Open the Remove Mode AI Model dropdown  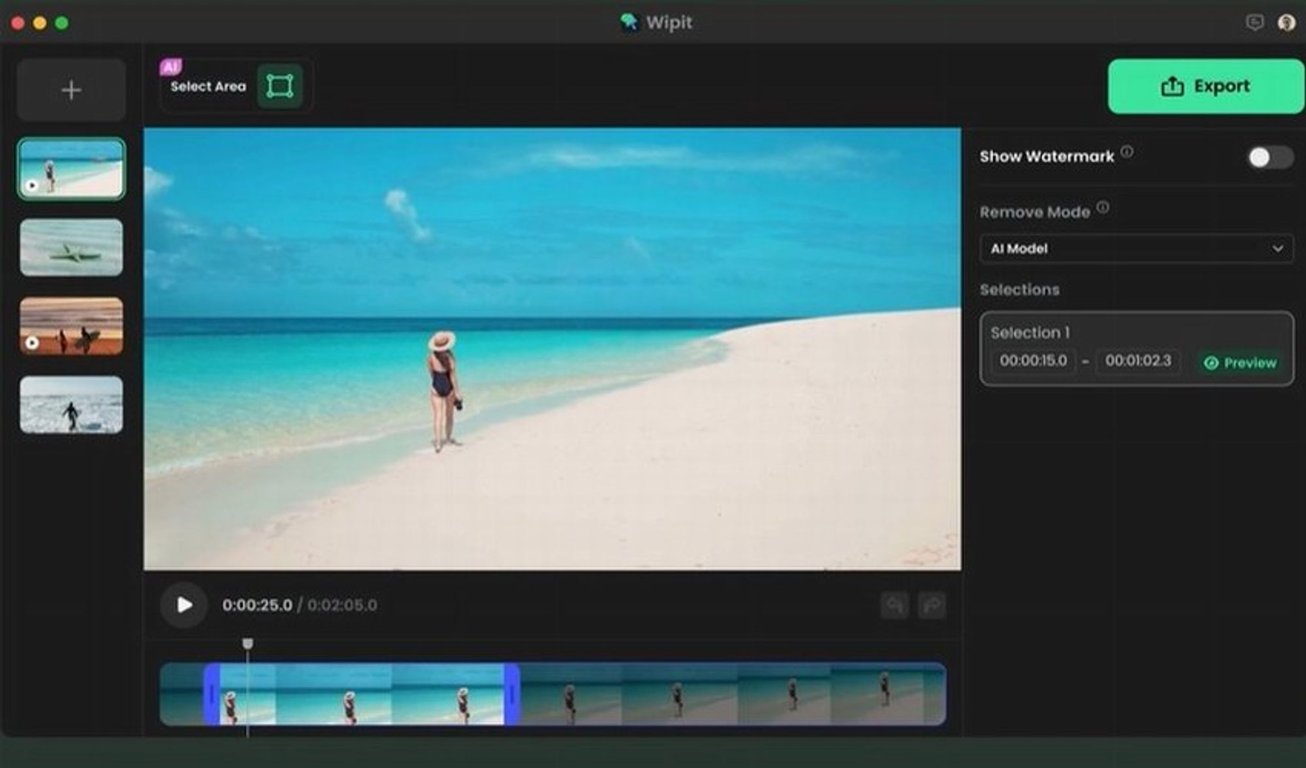[x=1137, y=248]
